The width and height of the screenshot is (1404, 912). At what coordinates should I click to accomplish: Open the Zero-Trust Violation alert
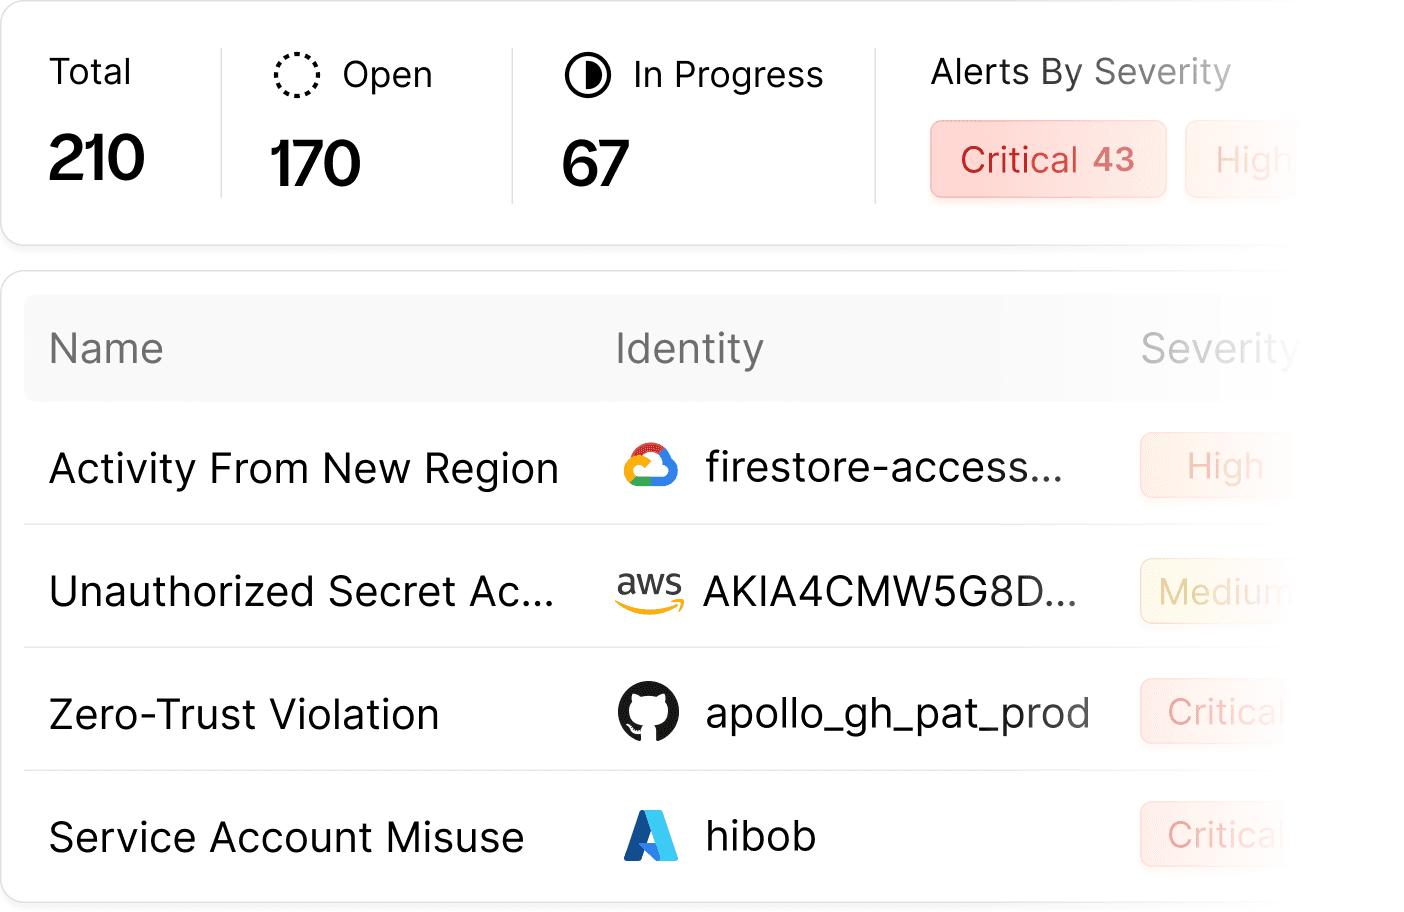pos(245,714)
